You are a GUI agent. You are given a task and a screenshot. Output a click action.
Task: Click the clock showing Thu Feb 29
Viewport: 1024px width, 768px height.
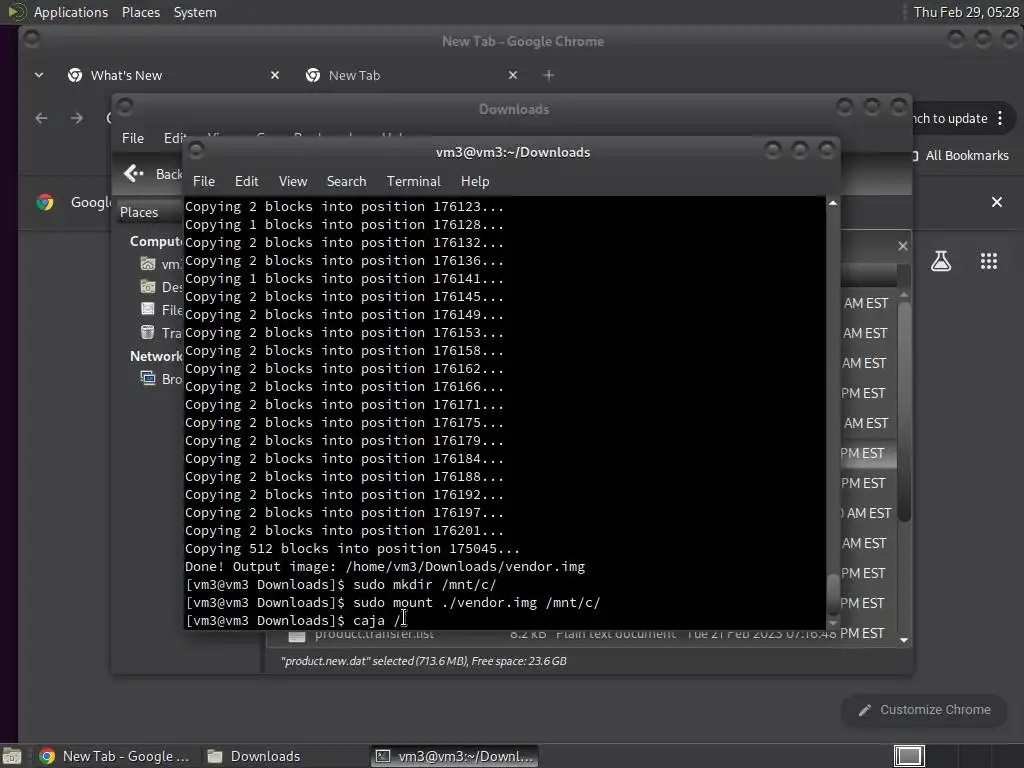click(965, 12)
